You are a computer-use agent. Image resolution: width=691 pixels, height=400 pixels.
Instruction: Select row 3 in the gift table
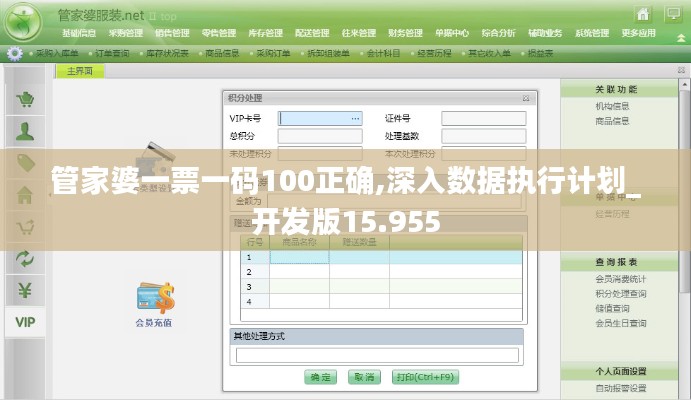382,287
